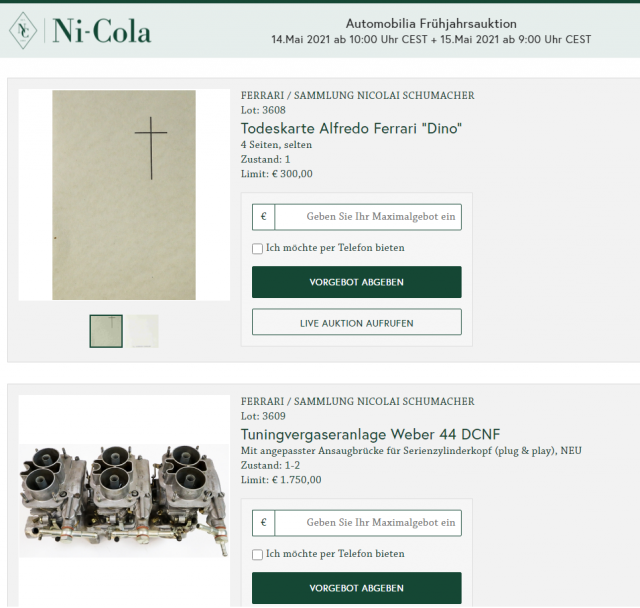640x608 pixels.
Task: Click the Ni-Cola brand name
Action: [102, 31]
